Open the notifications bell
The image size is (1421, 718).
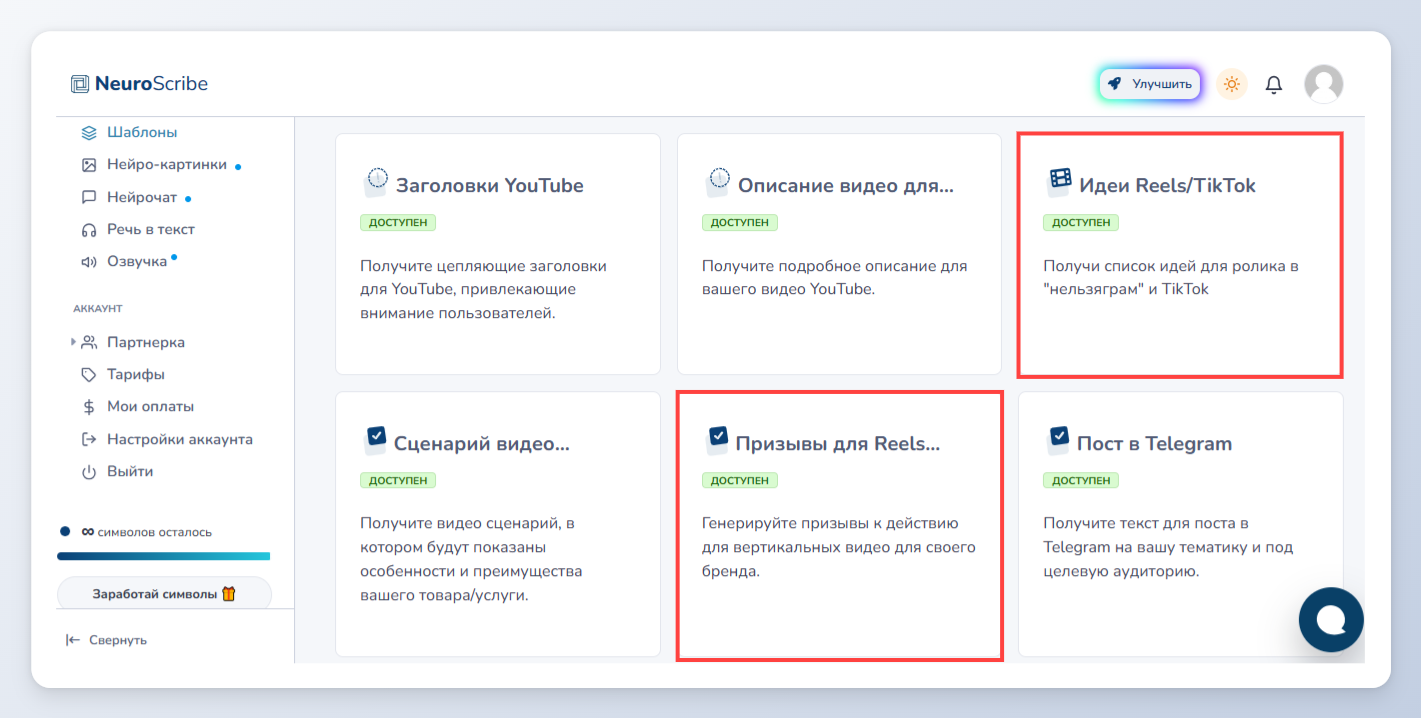coord(1274,85)
